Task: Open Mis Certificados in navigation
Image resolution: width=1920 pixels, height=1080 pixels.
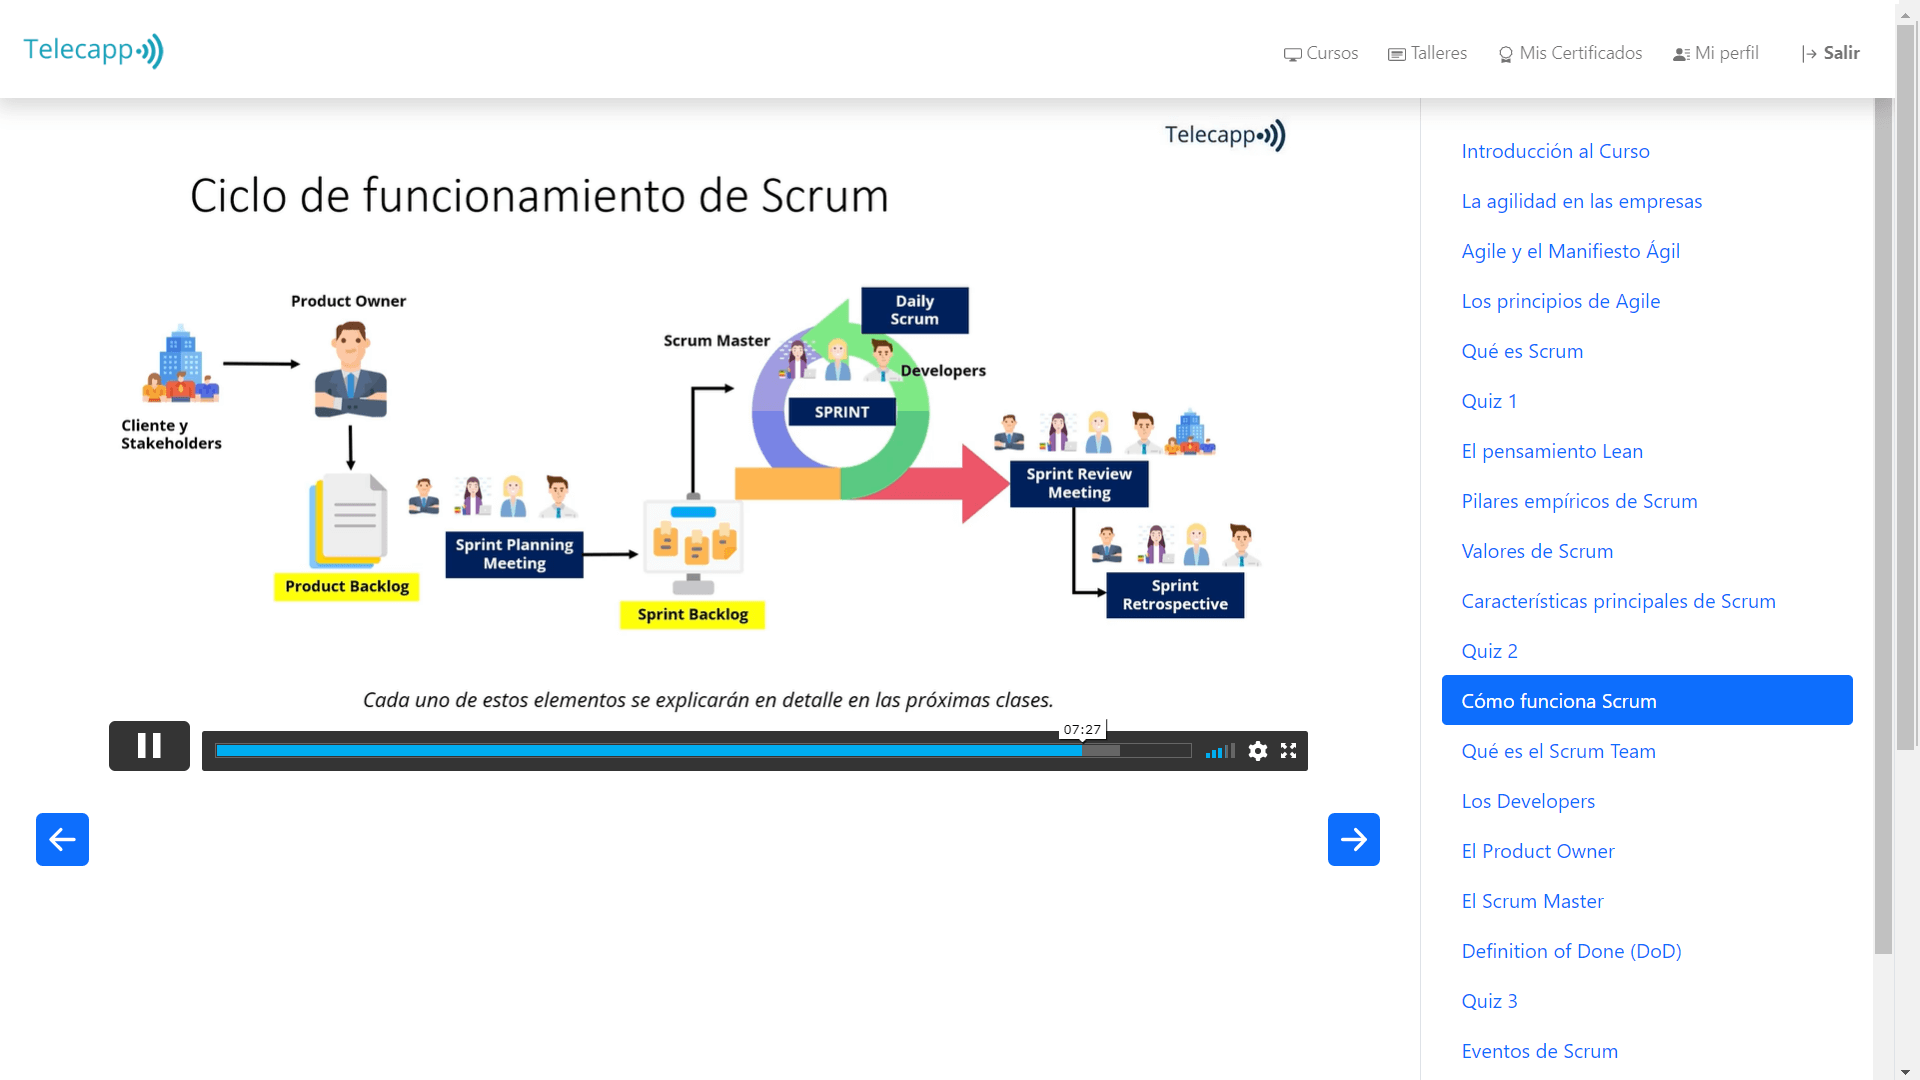Action: (x=1570, y=53)
